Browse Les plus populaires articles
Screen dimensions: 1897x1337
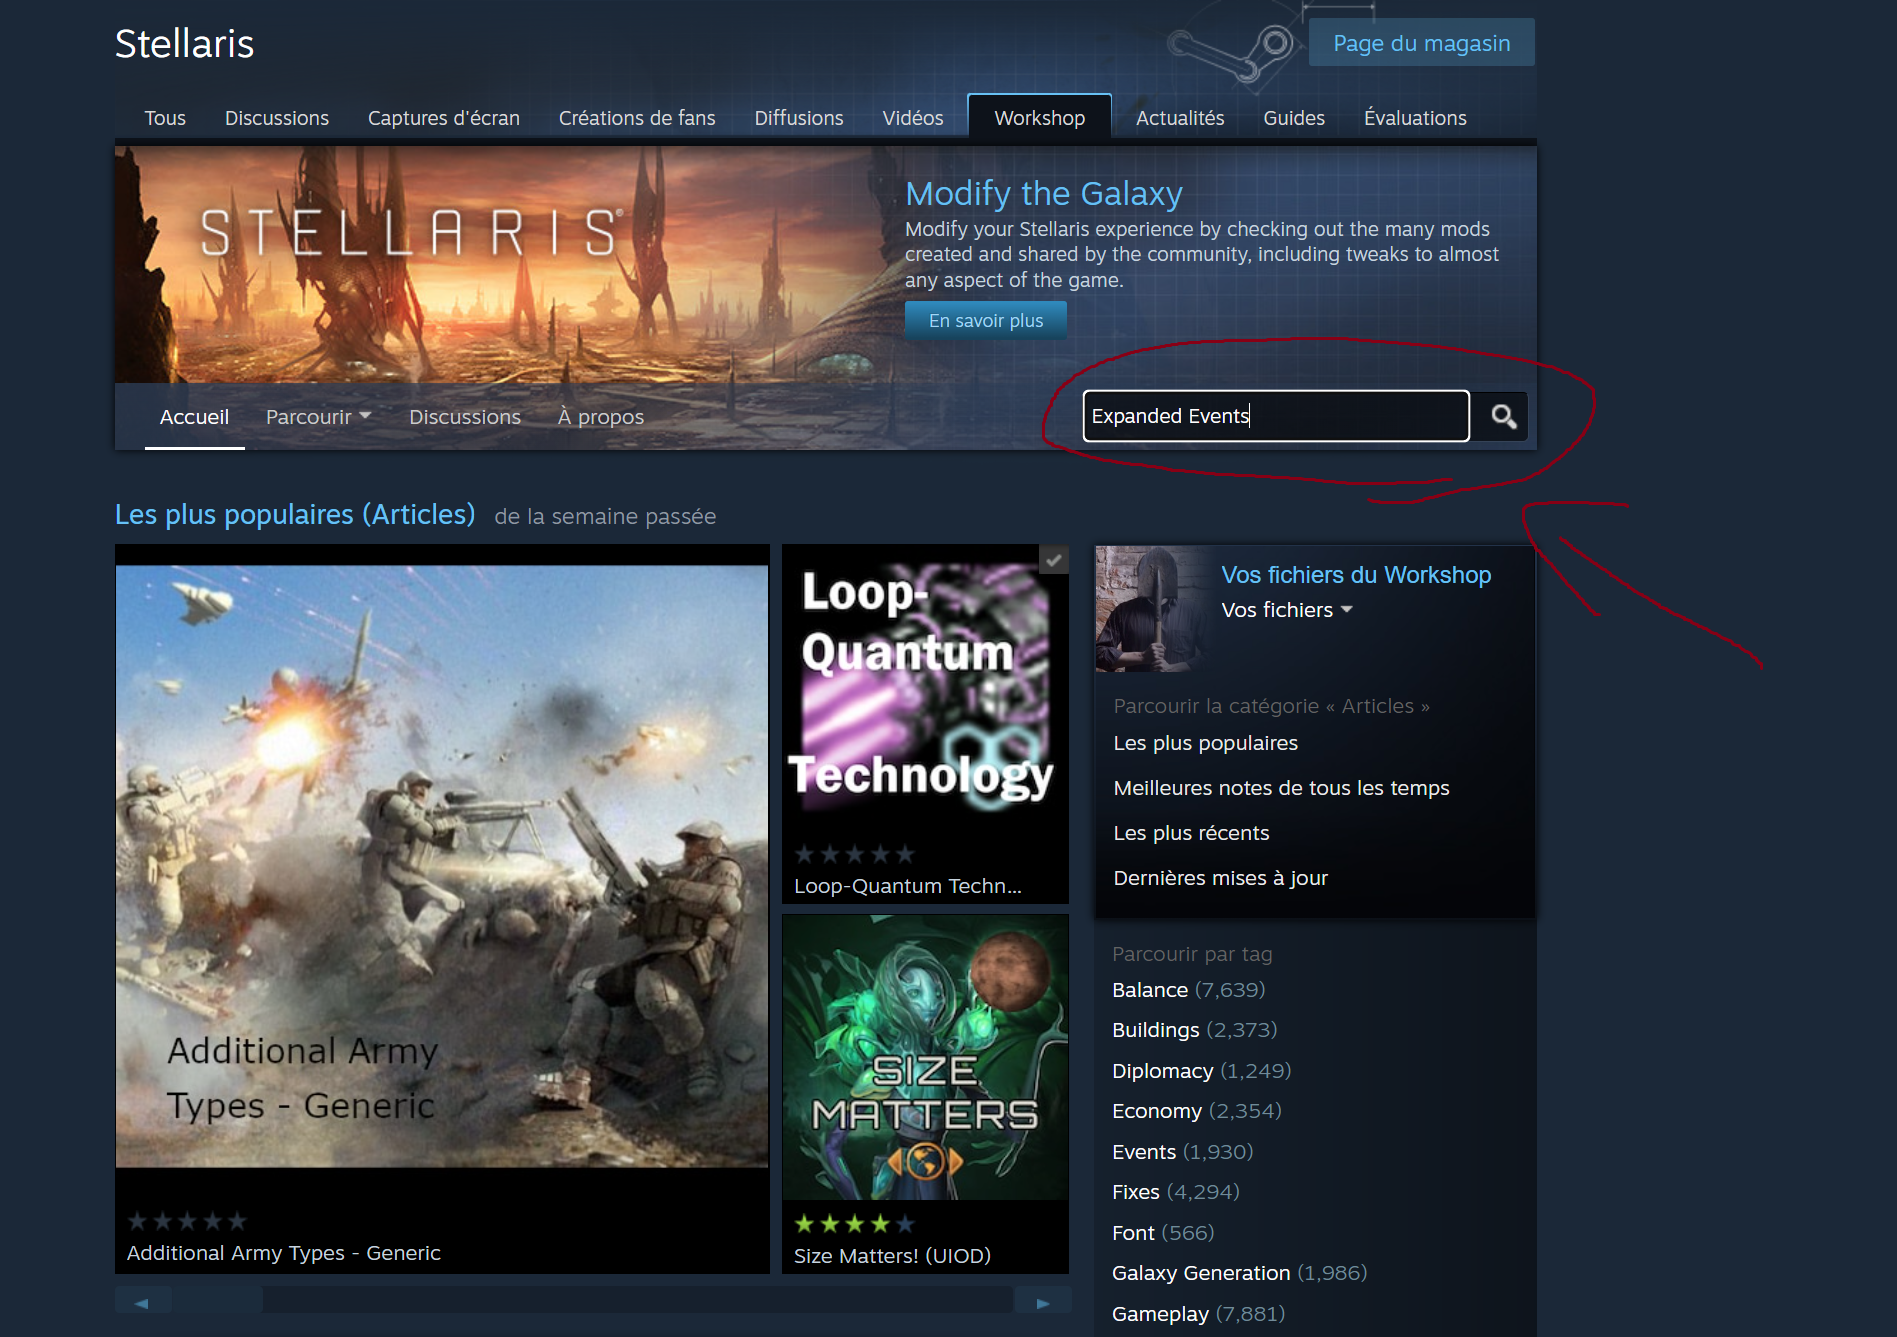pos(1206,743)
